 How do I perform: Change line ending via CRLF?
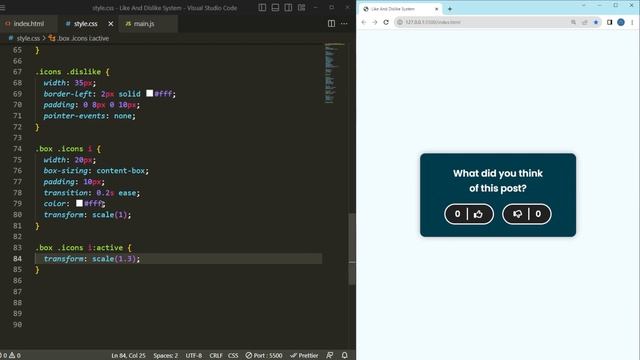coord(216,356)
